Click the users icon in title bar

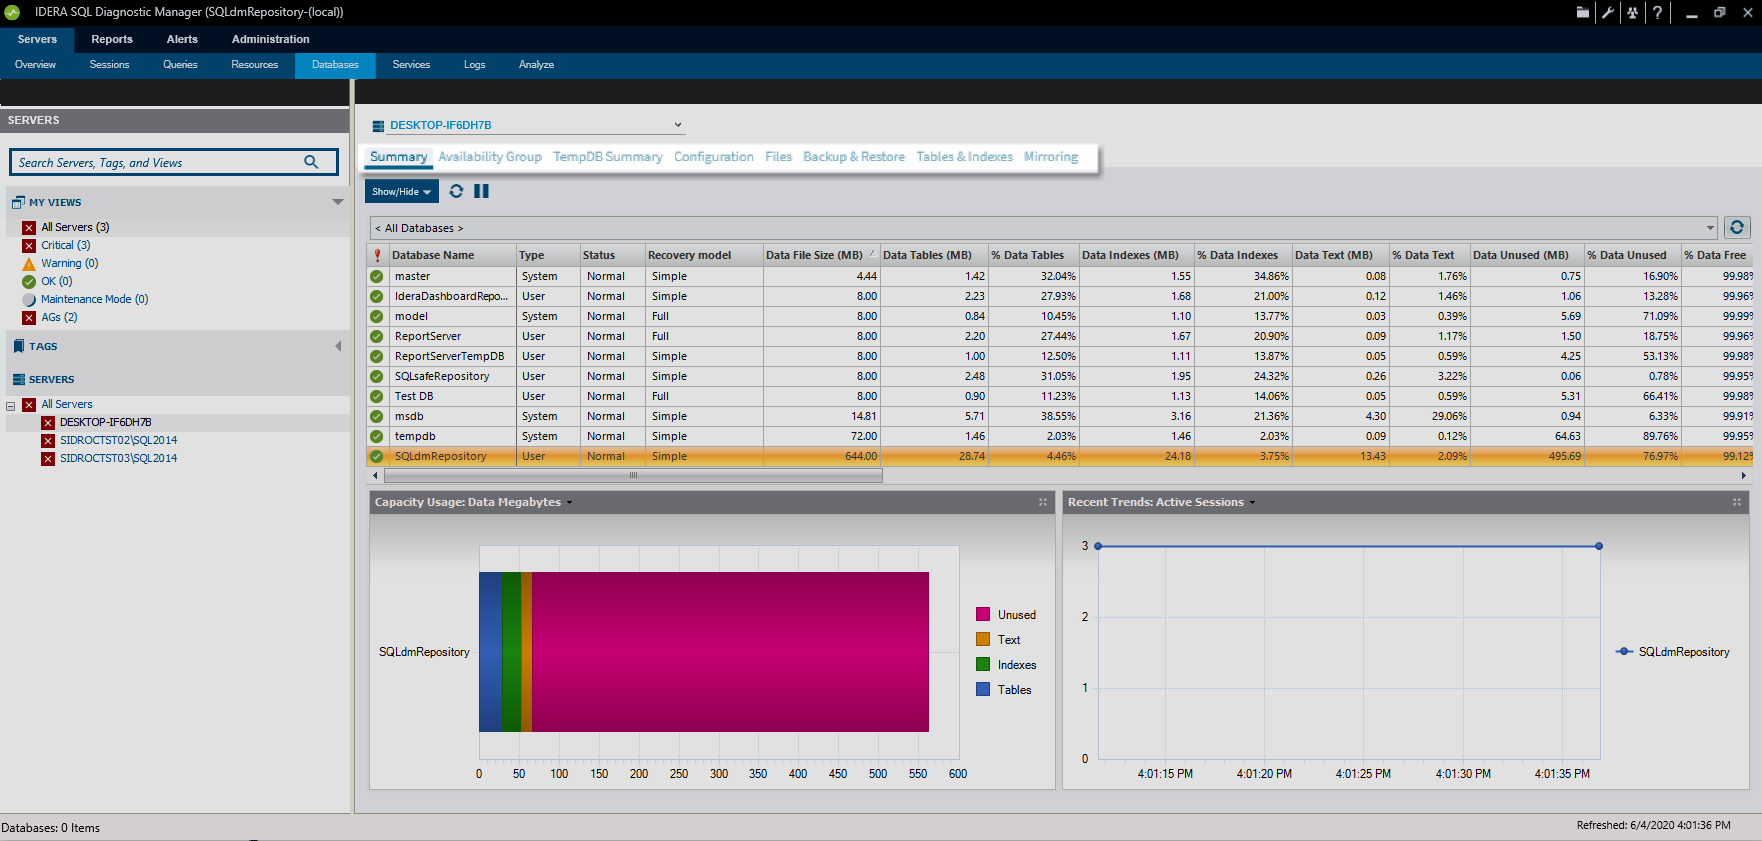tap(1632, 13)
